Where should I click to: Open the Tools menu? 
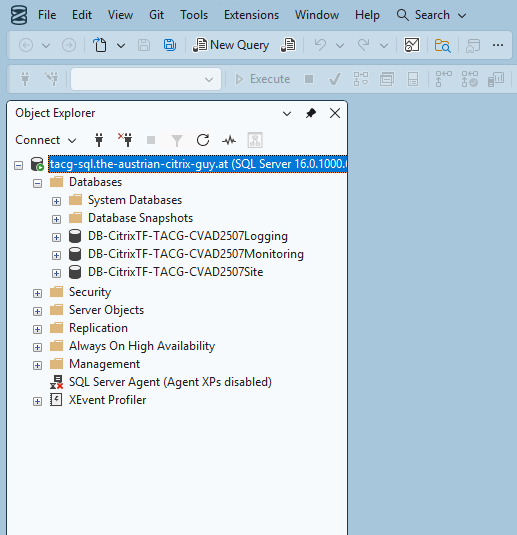(x=194, y=15)
